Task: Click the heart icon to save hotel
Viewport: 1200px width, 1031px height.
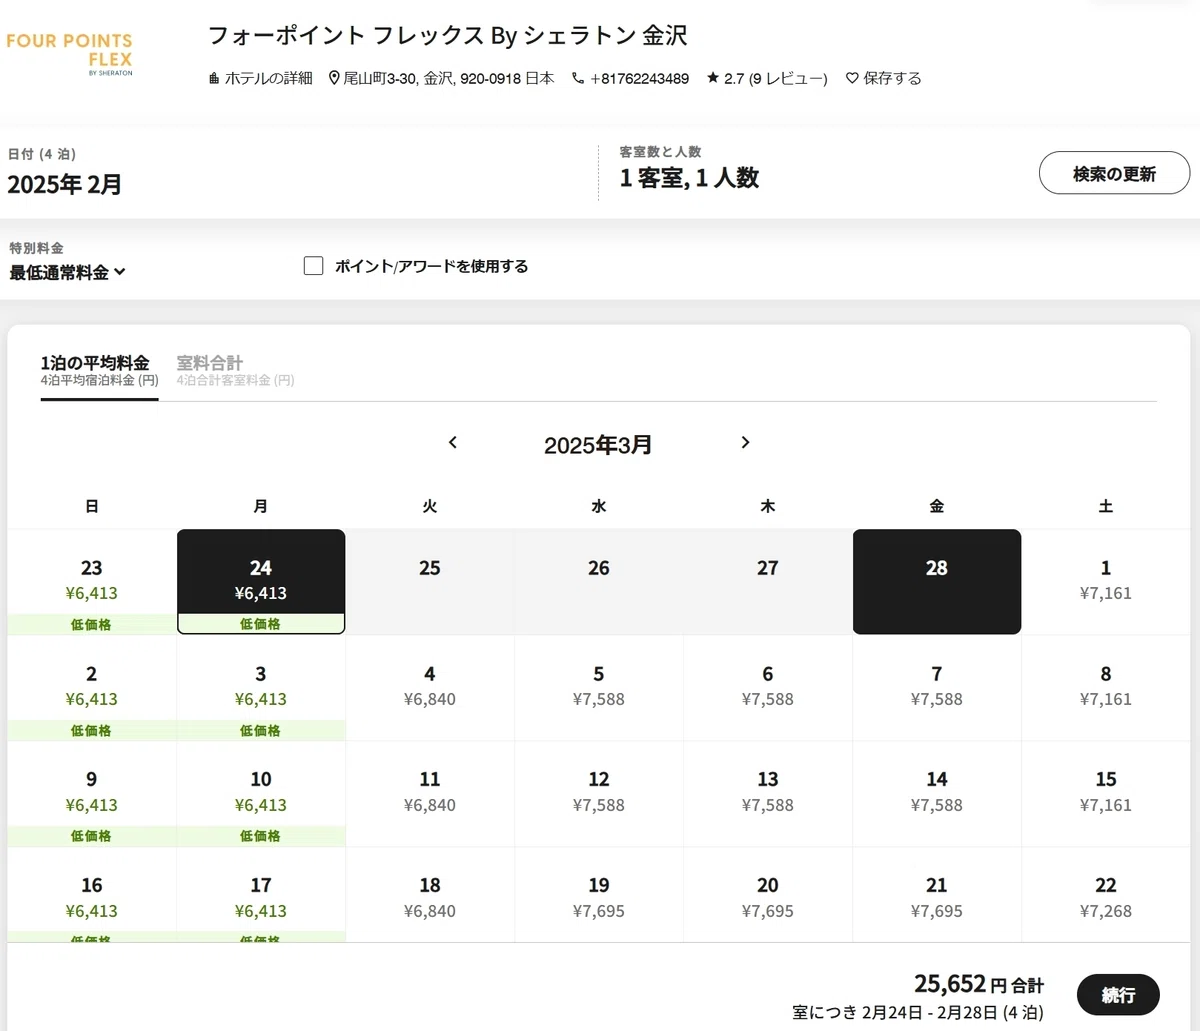Action: coord(852,78)
